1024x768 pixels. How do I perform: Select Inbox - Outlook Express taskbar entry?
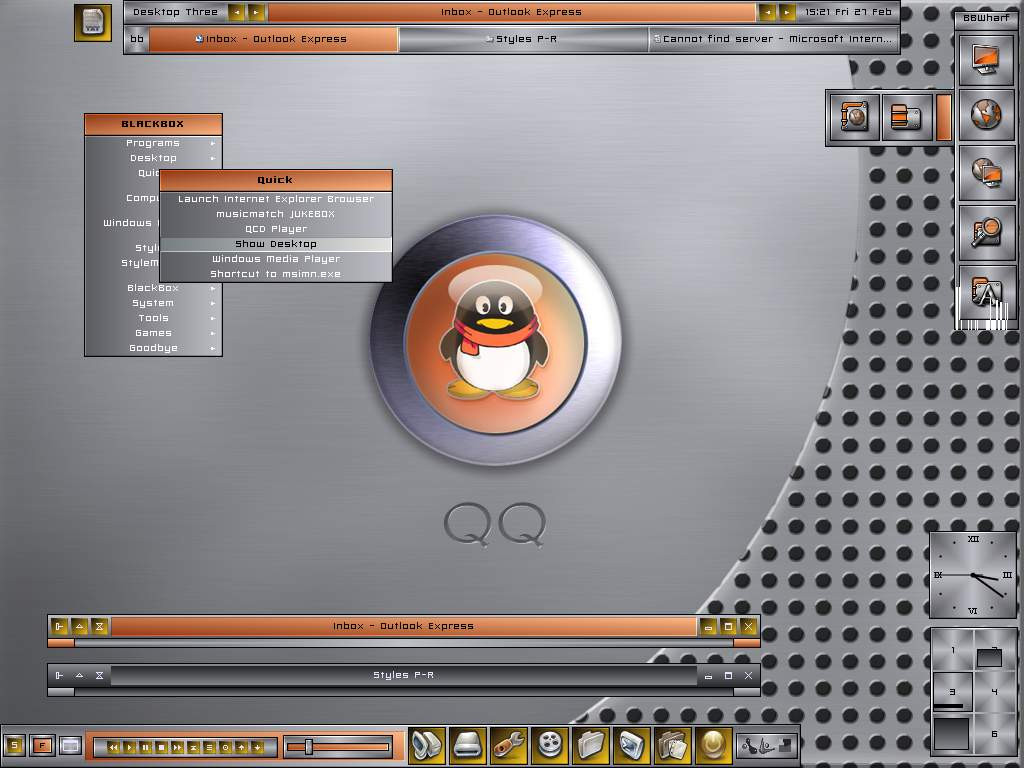point(273,39)
